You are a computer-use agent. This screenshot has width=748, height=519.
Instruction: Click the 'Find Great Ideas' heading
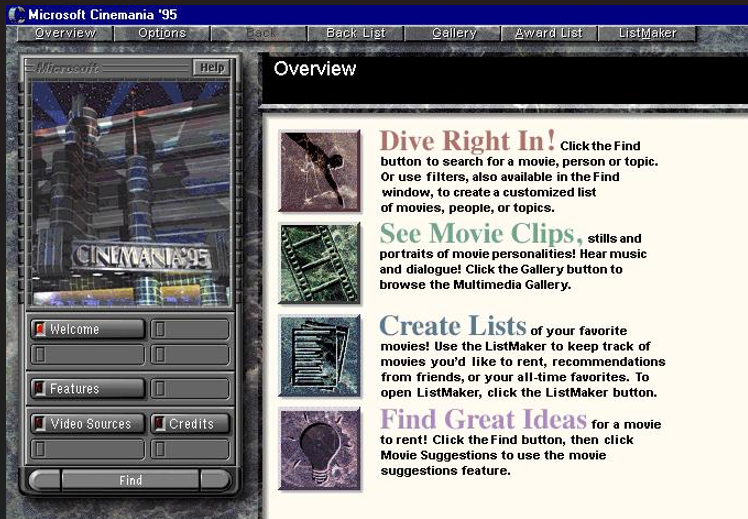coord(483,419)
